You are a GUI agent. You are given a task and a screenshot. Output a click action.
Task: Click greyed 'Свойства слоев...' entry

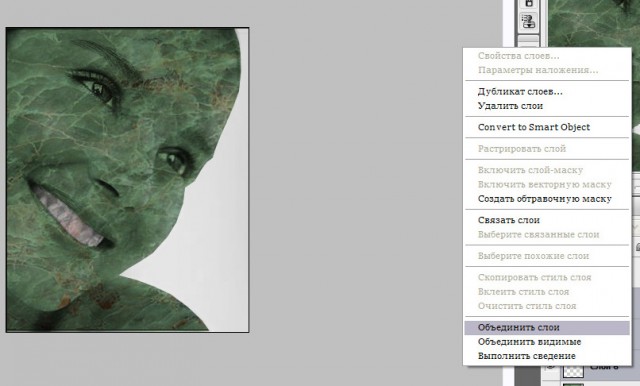pyautogui.click(x=547, y=56)
